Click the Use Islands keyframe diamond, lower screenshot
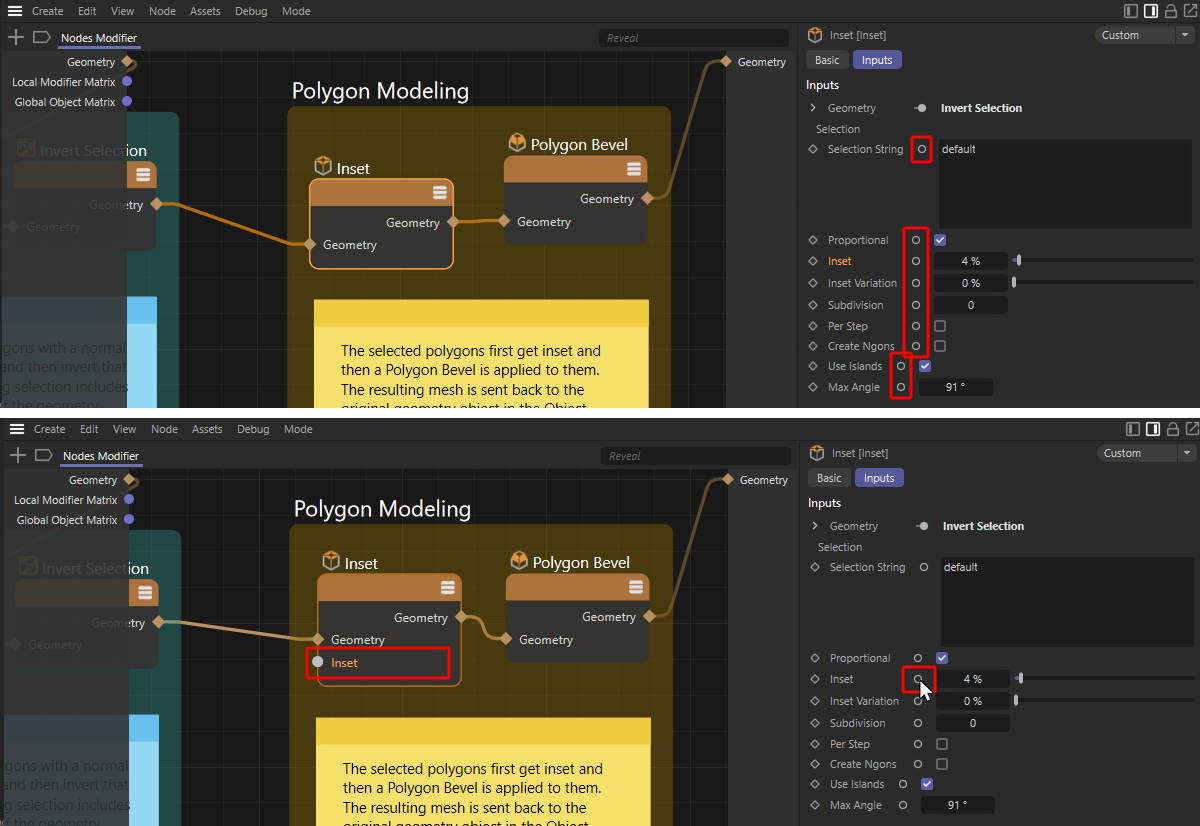The image size is (1200, 826). click(816, 784)
